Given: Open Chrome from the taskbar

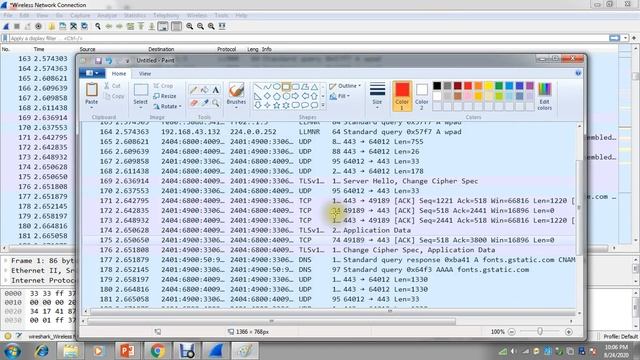Looking at the screenshot, I should click(x=157, y=350).
